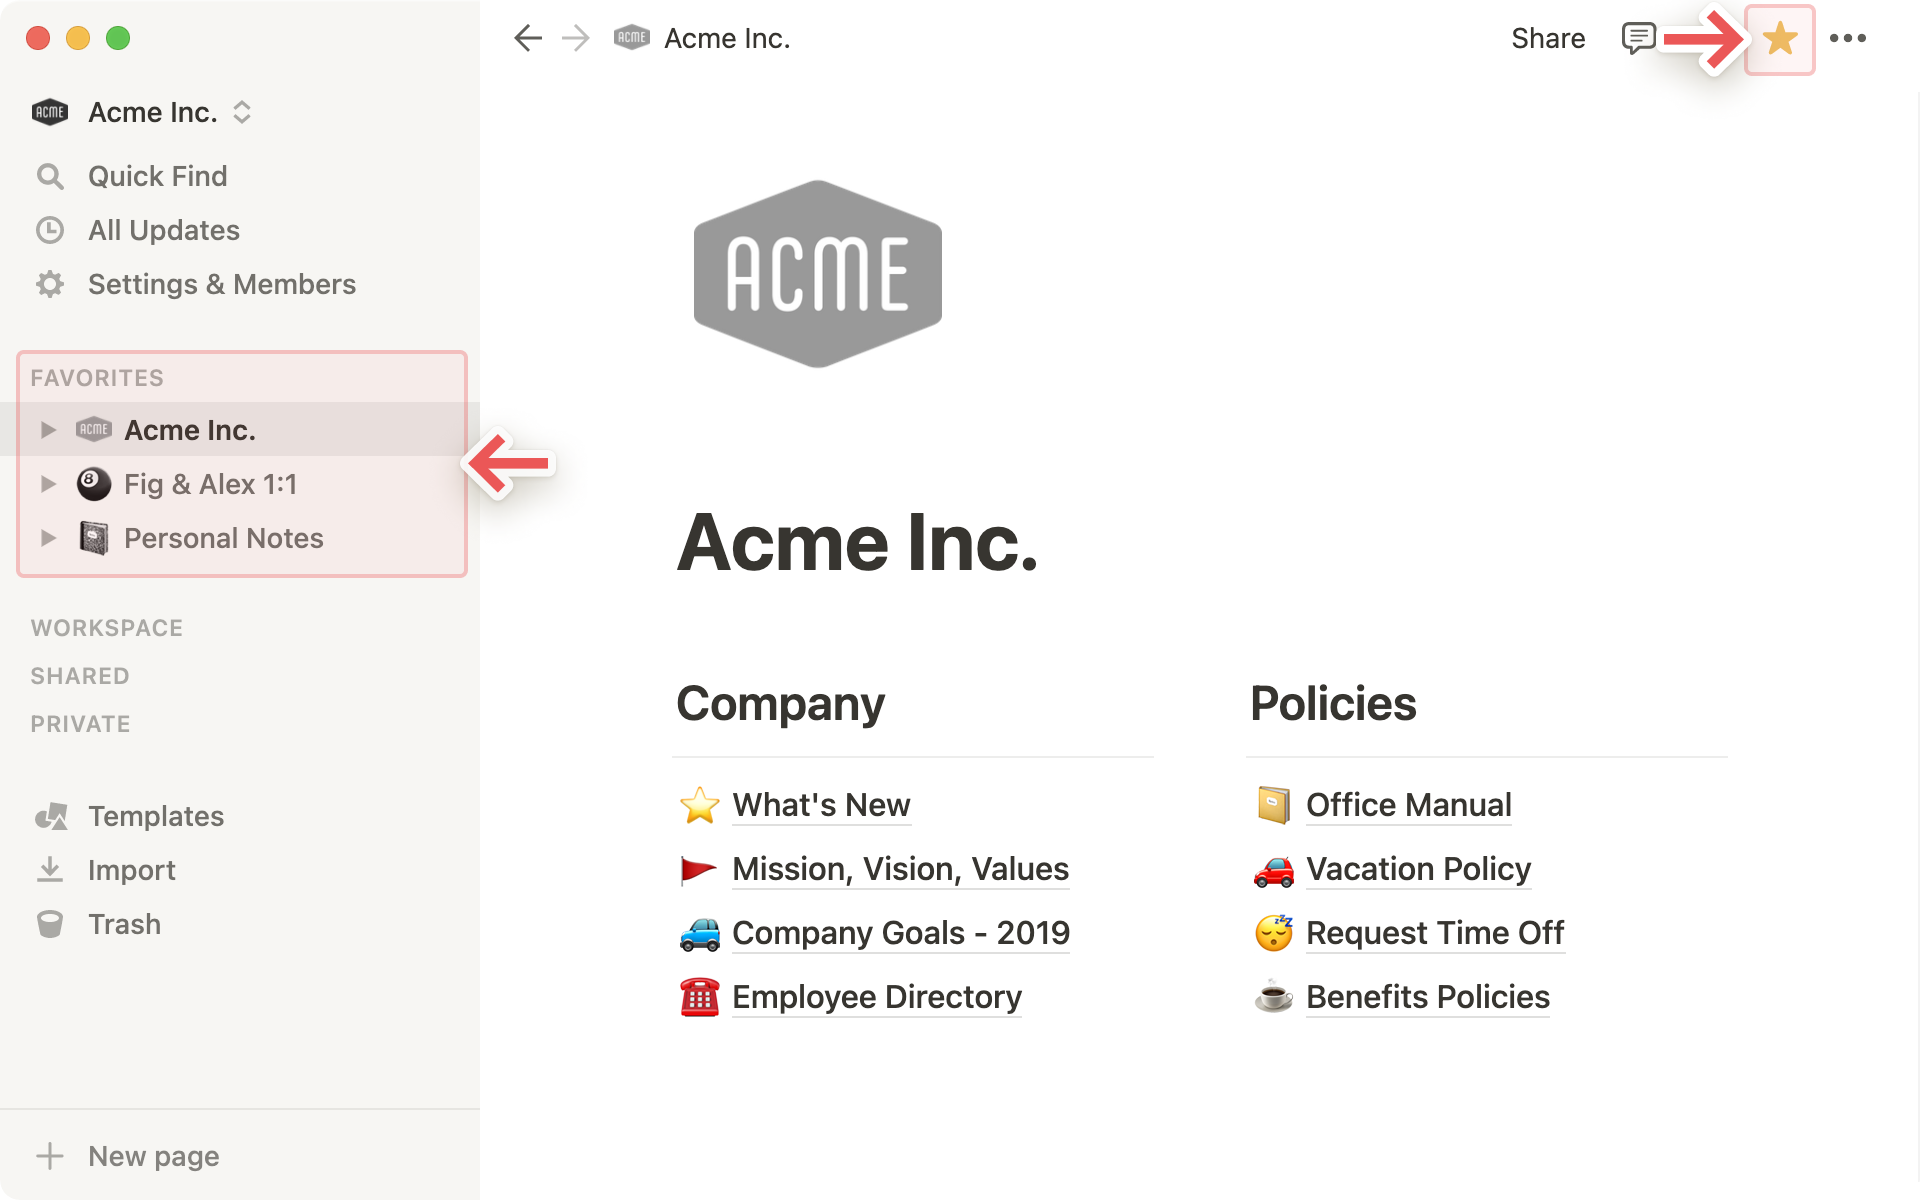This screenshot has height=1200, width=1920.
Task: Expand the Acme Inc. sidebar item
Action: (48, 430)
